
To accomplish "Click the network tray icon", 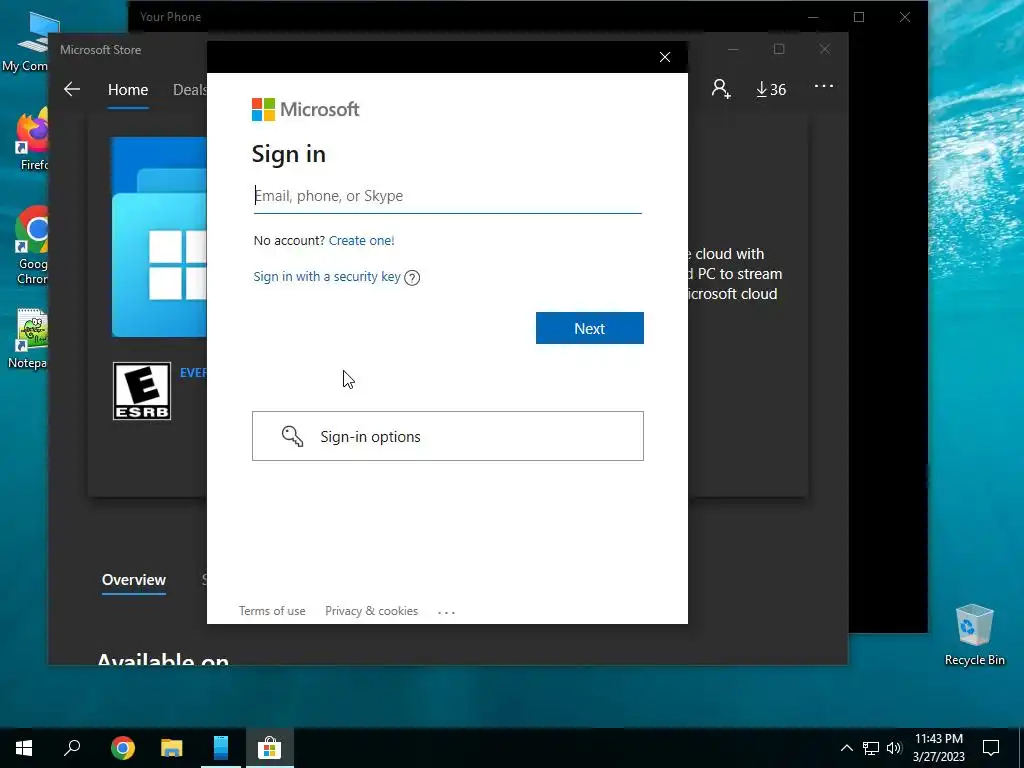I will click(871, 748).
